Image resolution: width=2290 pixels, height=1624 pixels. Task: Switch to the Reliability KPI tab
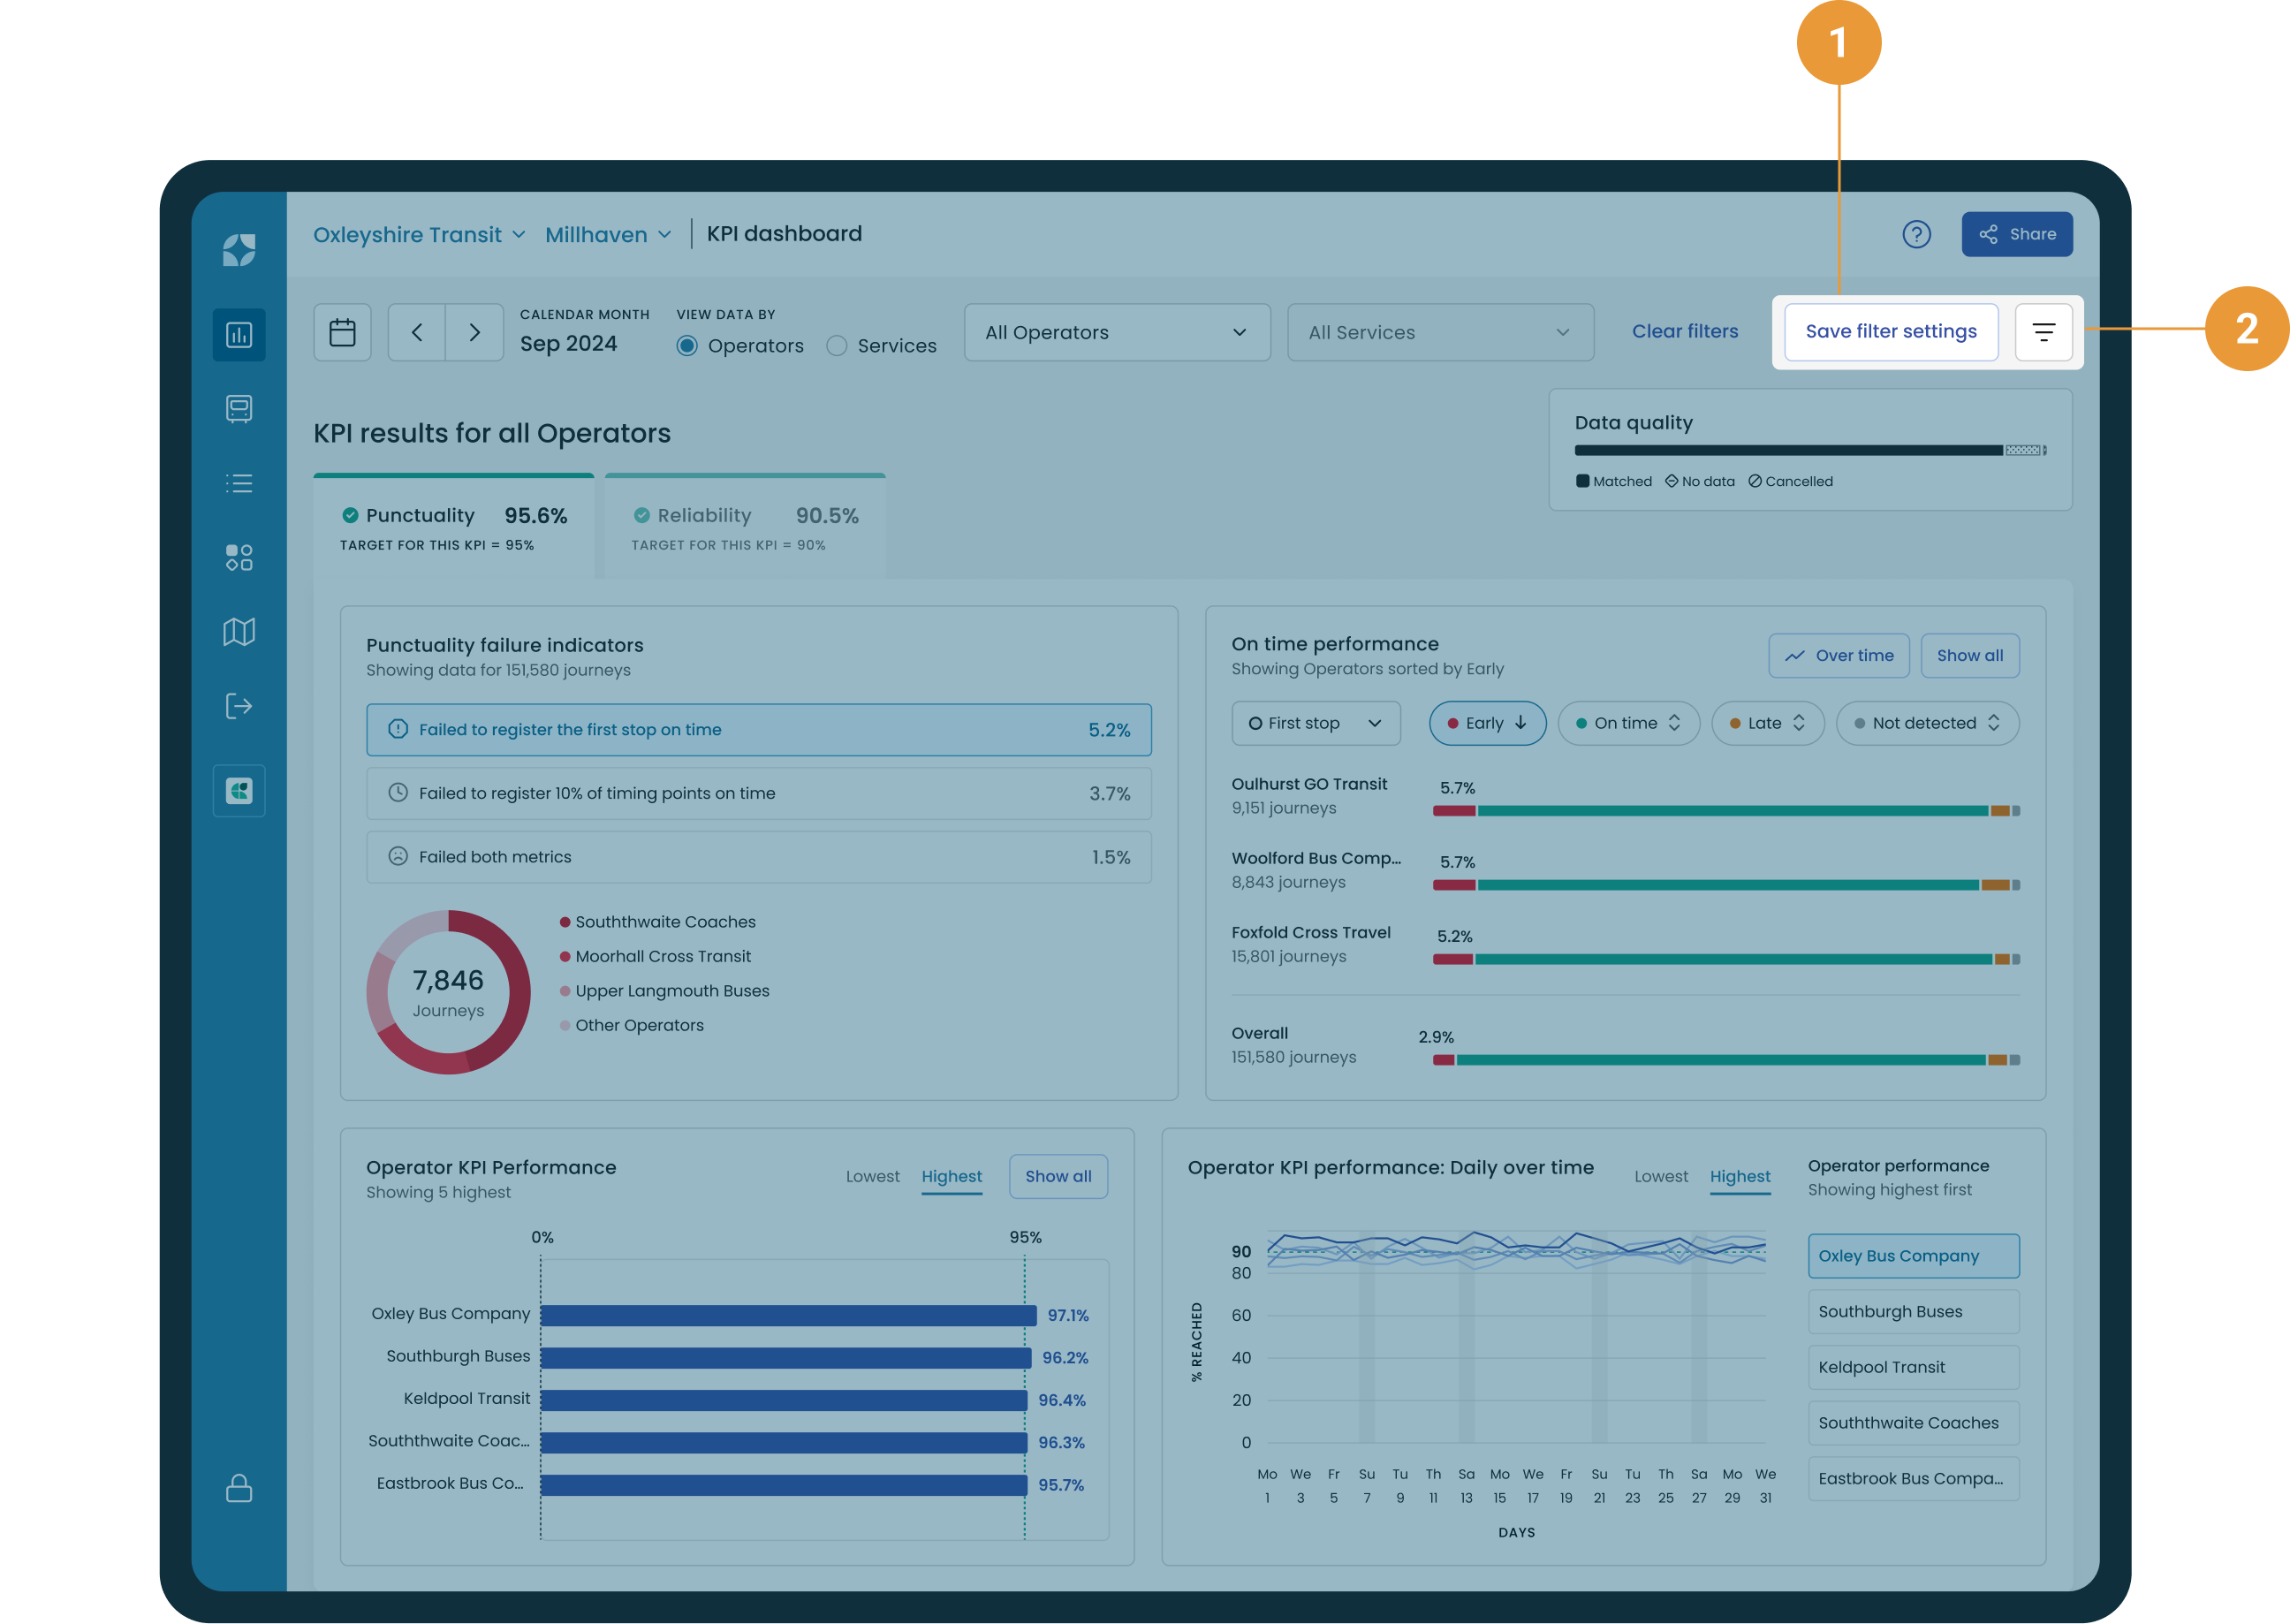pos(745,527)
